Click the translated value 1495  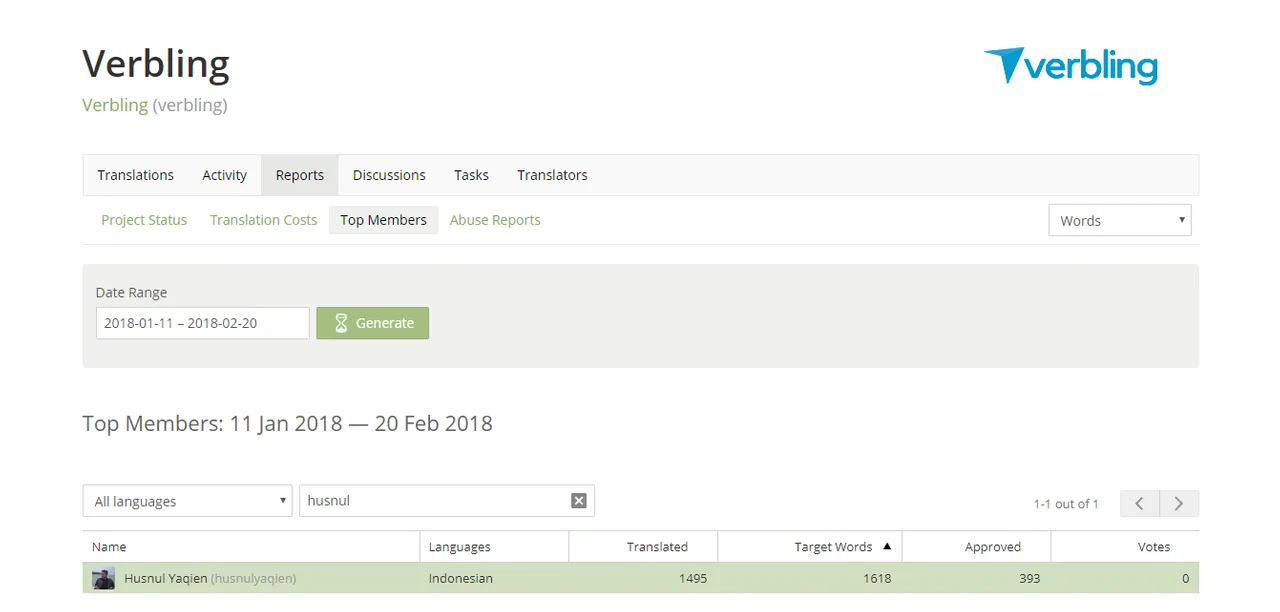tap(692, 578)
